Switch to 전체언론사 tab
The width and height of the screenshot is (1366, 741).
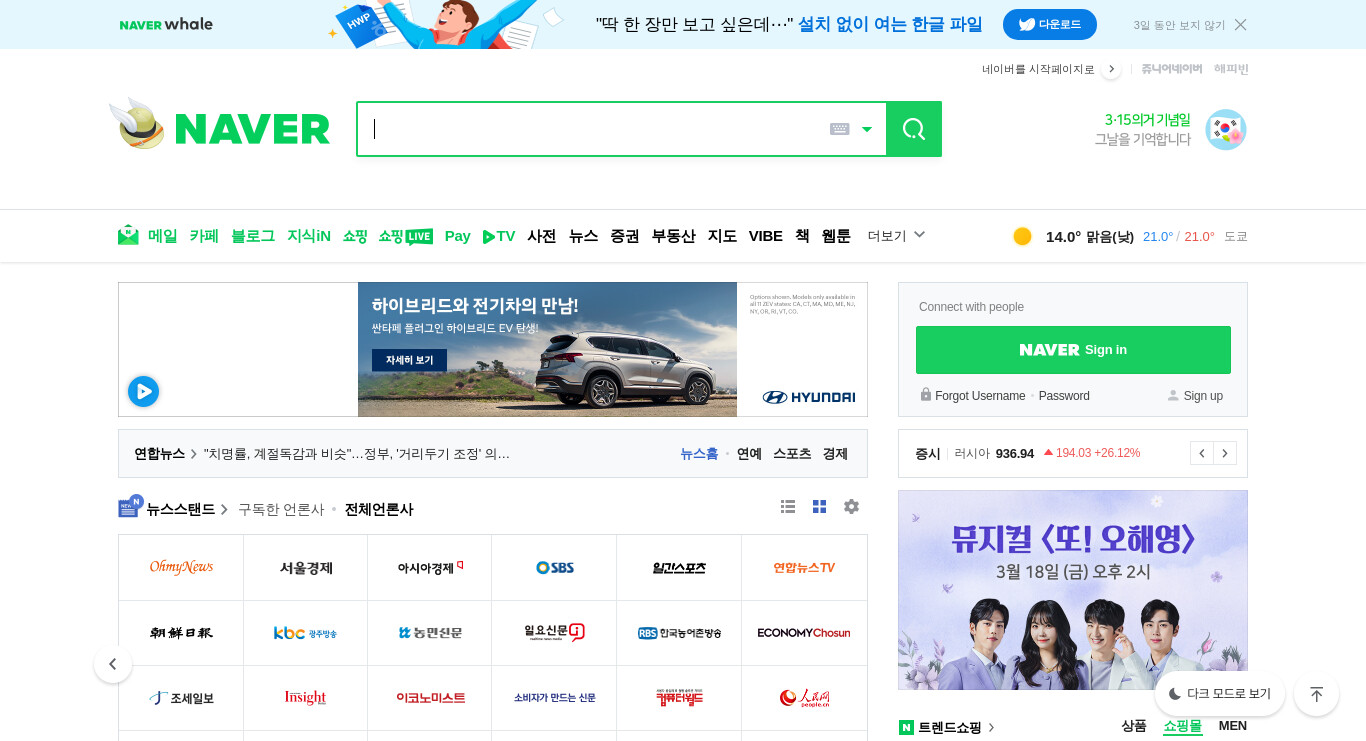point(379,509)
